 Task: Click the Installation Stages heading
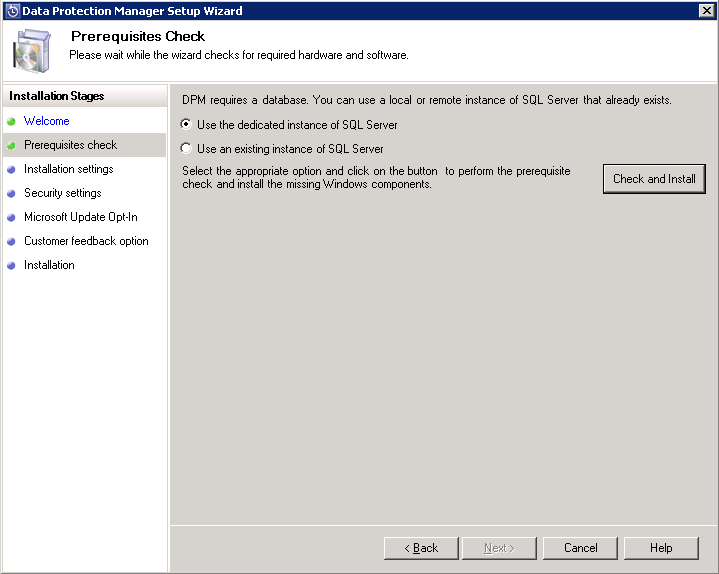click(x=56, y=96)
